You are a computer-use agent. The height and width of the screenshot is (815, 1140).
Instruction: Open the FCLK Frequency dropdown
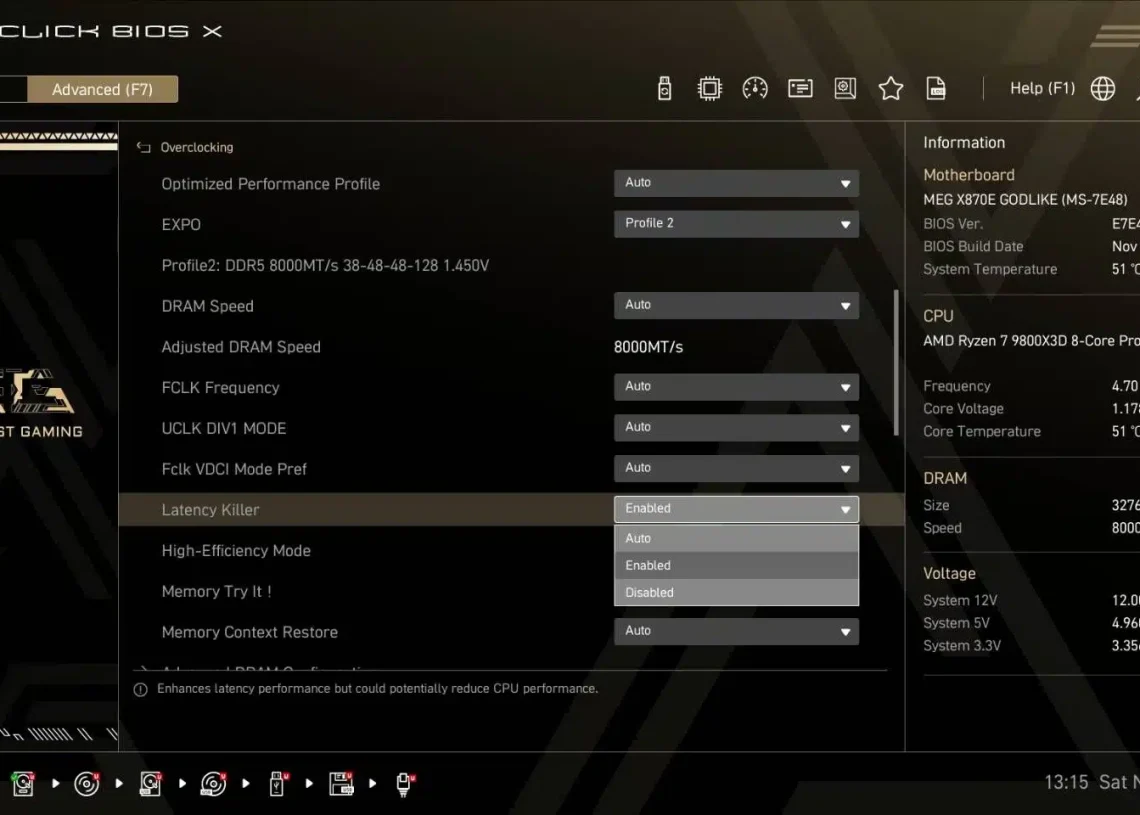click(x=736, y=387)
